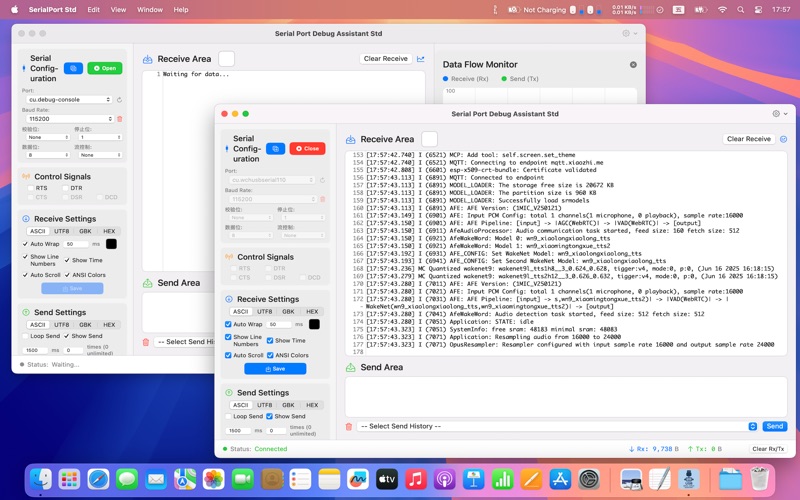The height and width of the screenshot is (500, 800).
Task: Open Spotlight search in the menu bar
Action: 740,9
